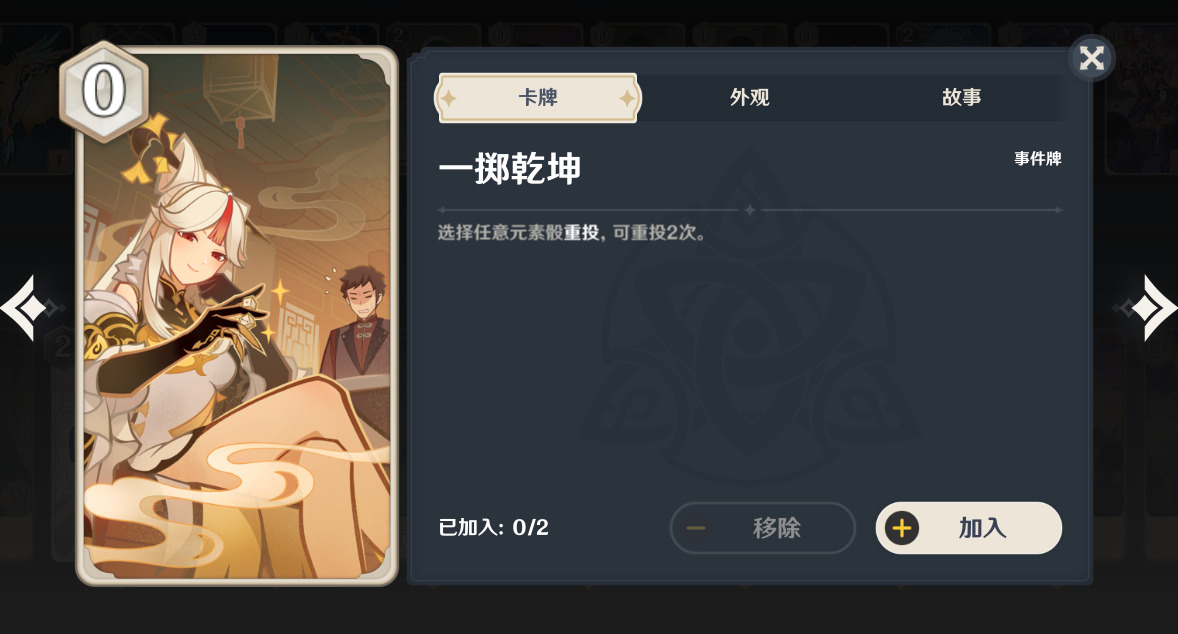1178x634 pixels.
Task: Click the highlighted 重投 keyword
Action: (x=581, y=233)
